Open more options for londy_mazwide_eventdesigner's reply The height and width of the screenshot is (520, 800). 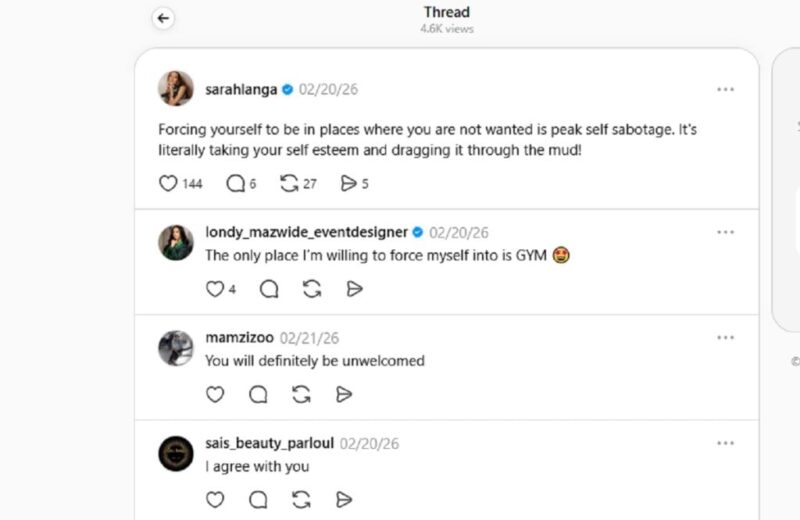[x=726, y=232]
